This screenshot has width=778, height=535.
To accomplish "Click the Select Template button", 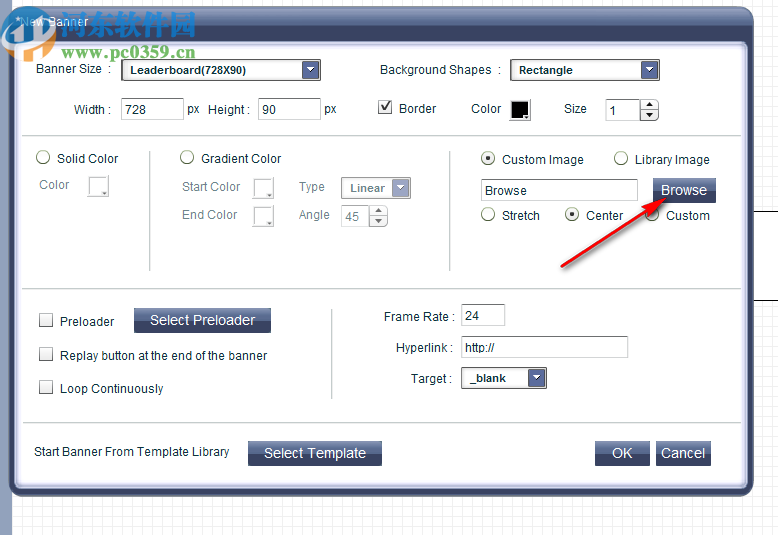I will pos(315,453).
